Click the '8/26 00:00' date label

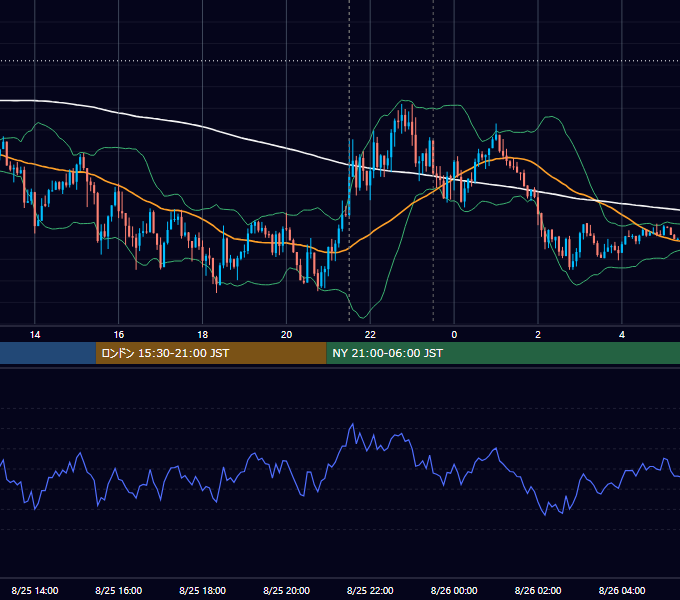pos(454,590)
